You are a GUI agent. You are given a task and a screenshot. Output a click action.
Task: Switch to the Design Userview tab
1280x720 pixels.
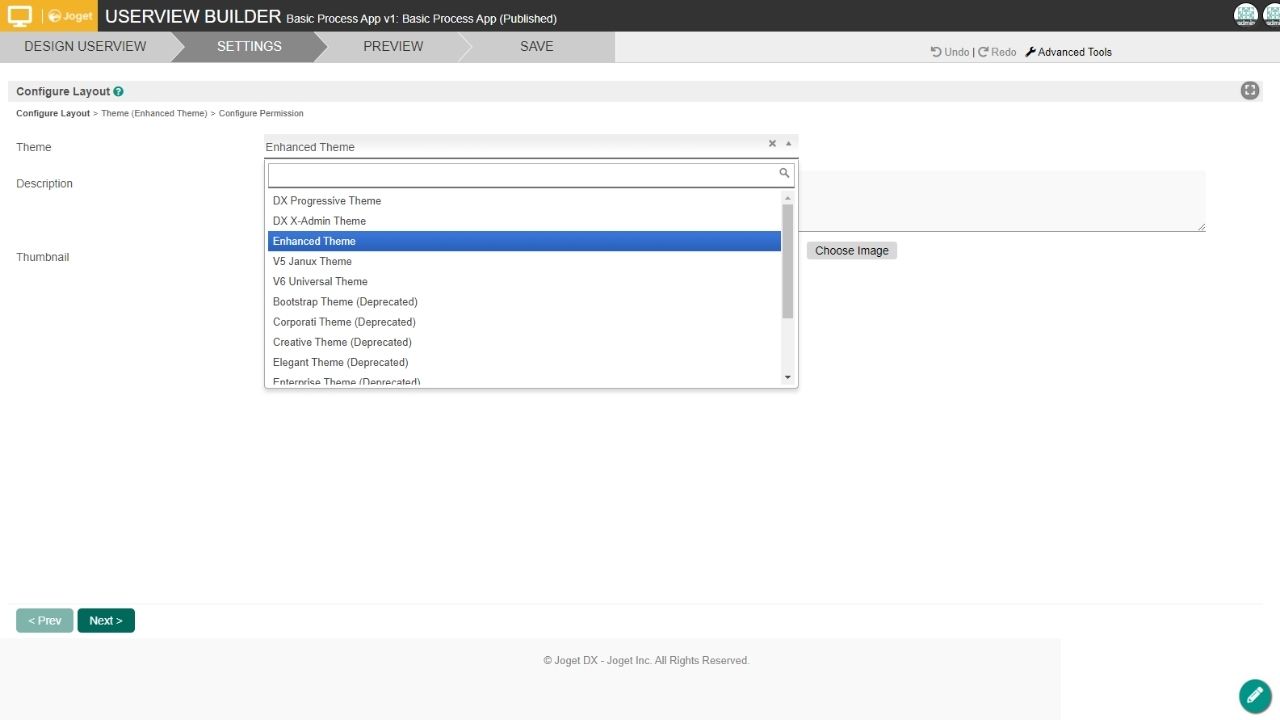(x=85, y=46)
